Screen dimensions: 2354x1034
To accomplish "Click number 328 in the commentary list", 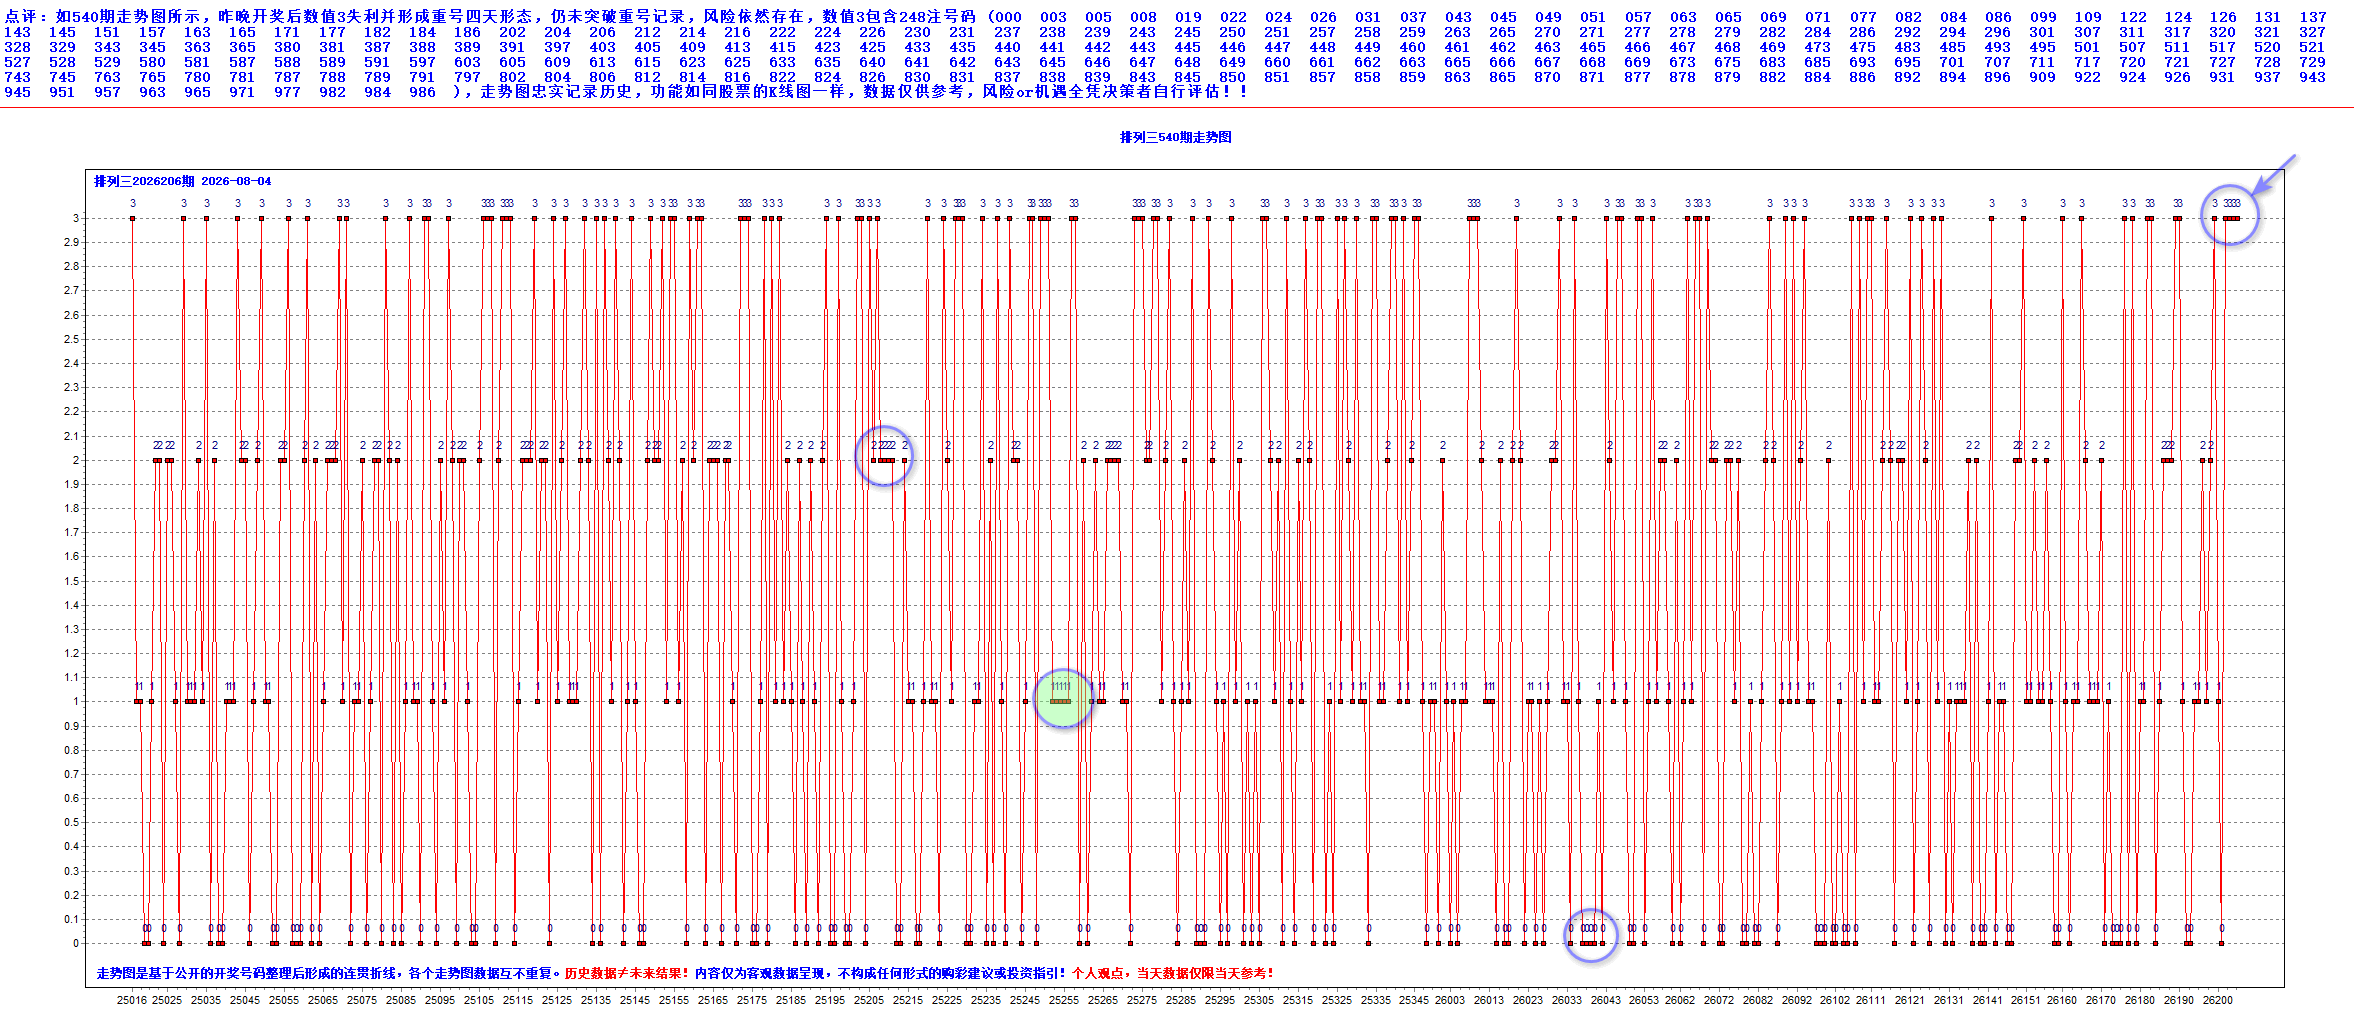I will point(17,47).
